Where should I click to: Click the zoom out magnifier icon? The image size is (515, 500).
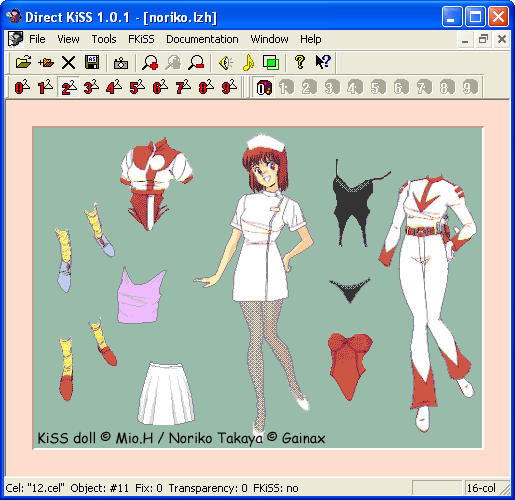pyautogui.click(x=196, y=62)
